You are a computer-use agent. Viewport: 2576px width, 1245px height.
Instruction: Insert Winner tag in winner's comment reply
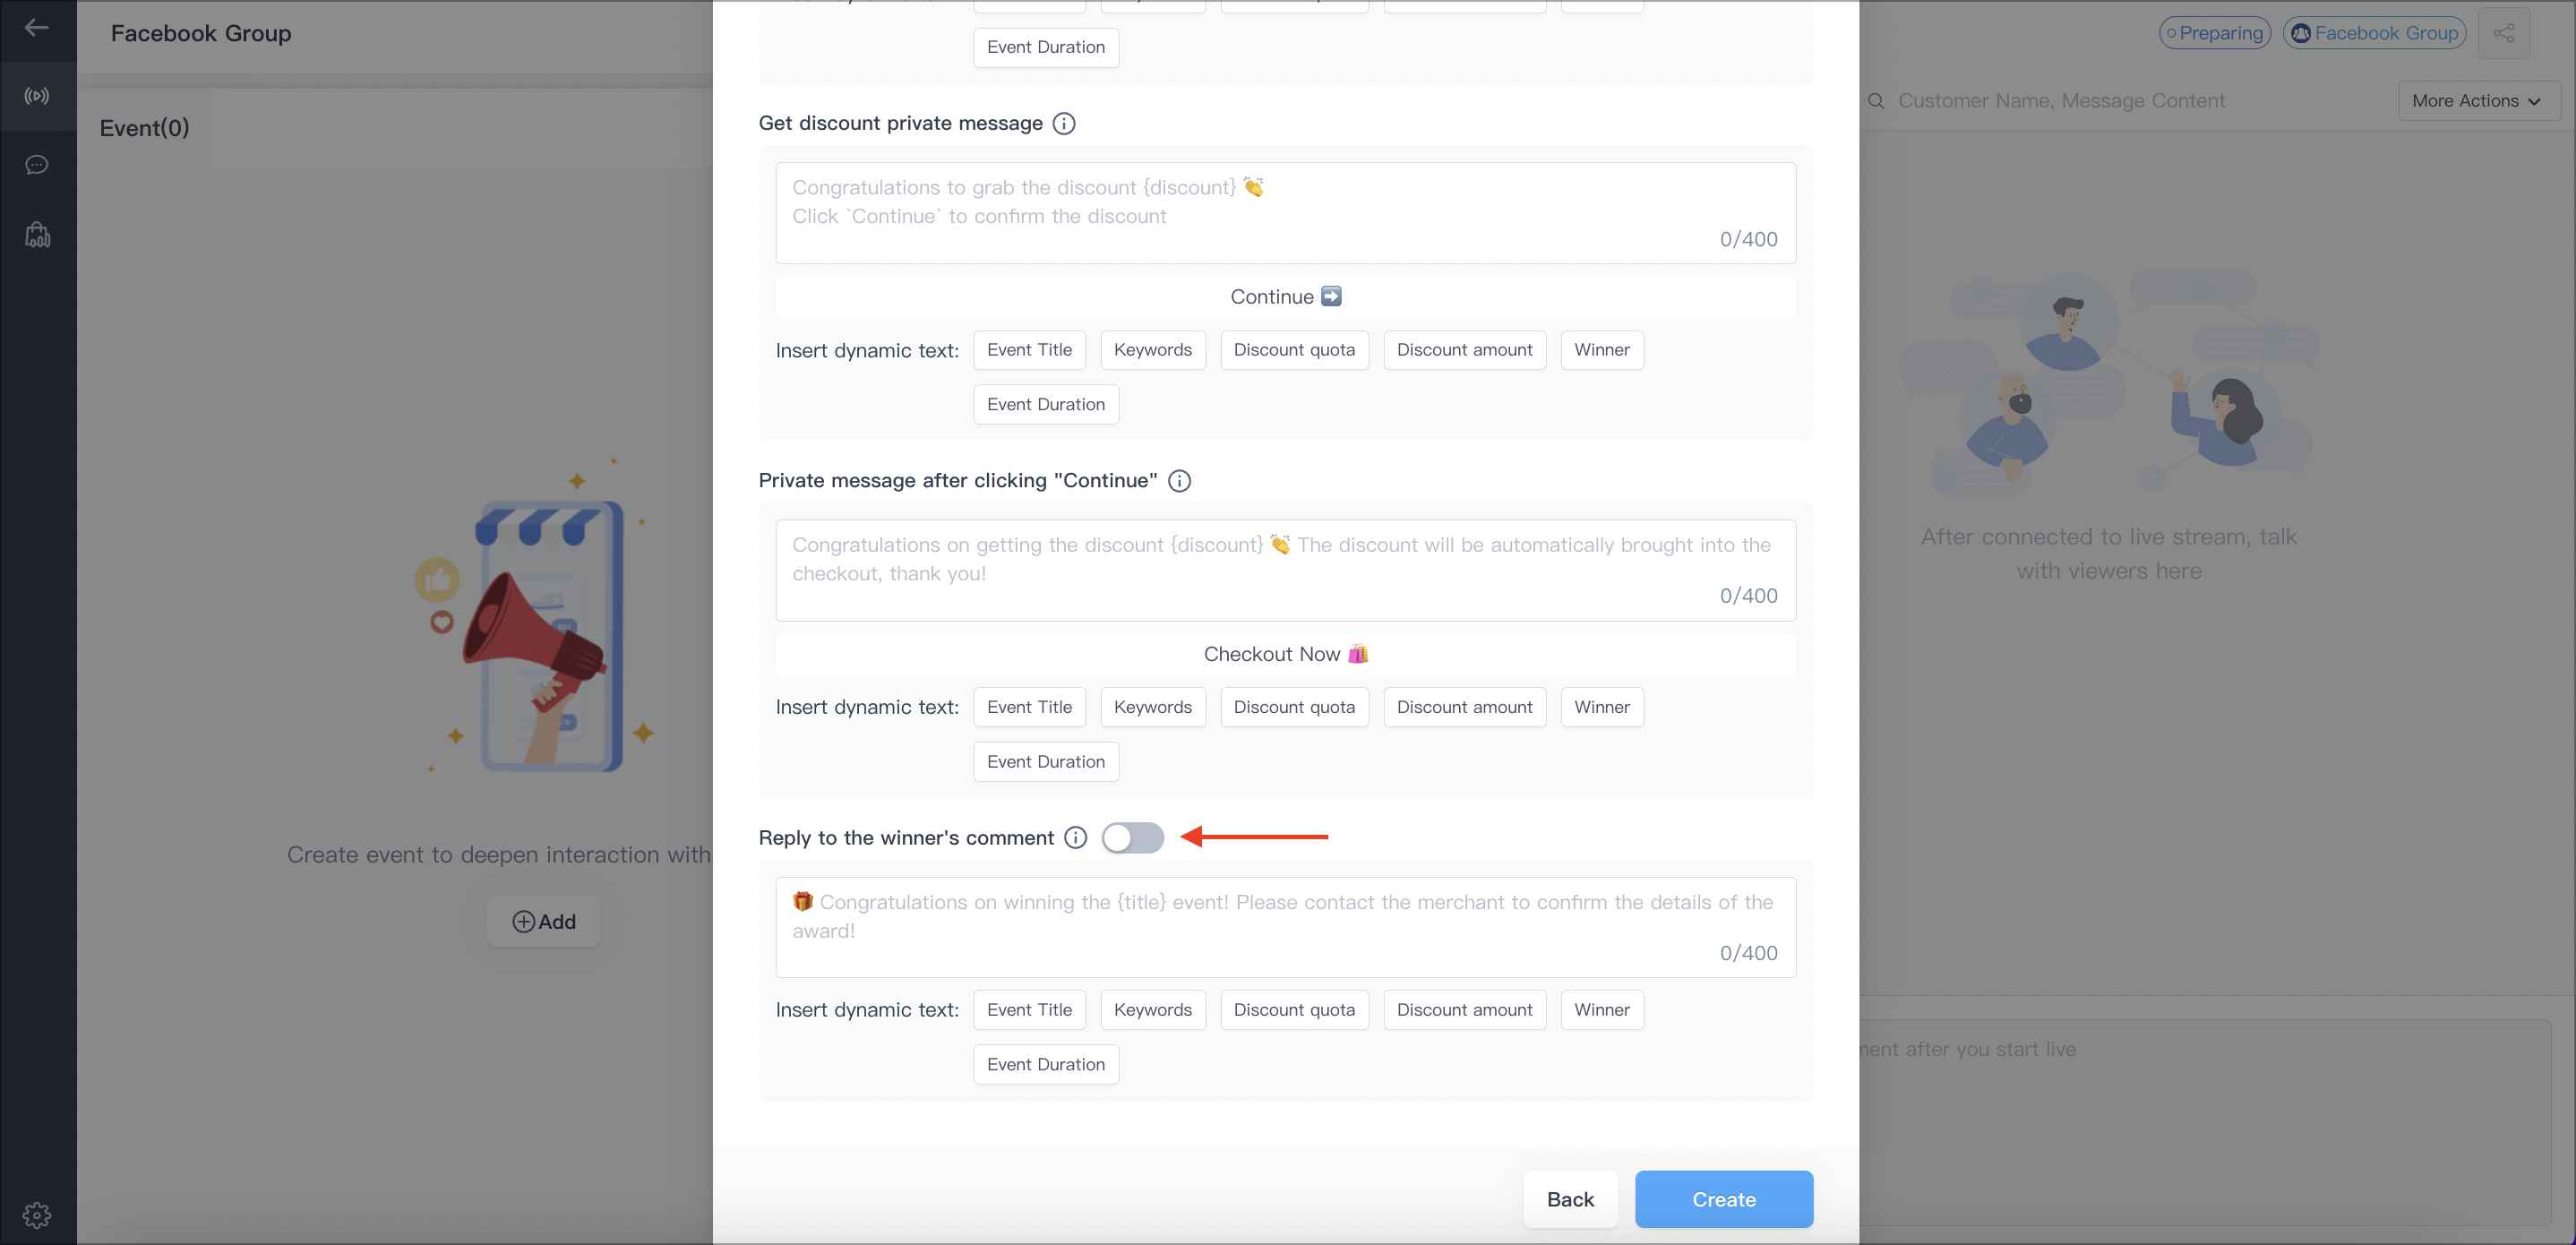[1601, 1010]
